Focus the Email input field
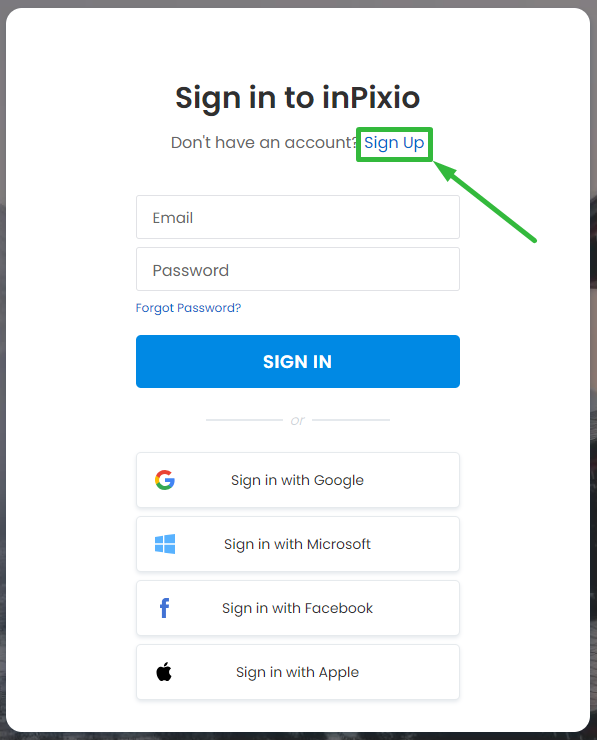 tap(298, 217)
